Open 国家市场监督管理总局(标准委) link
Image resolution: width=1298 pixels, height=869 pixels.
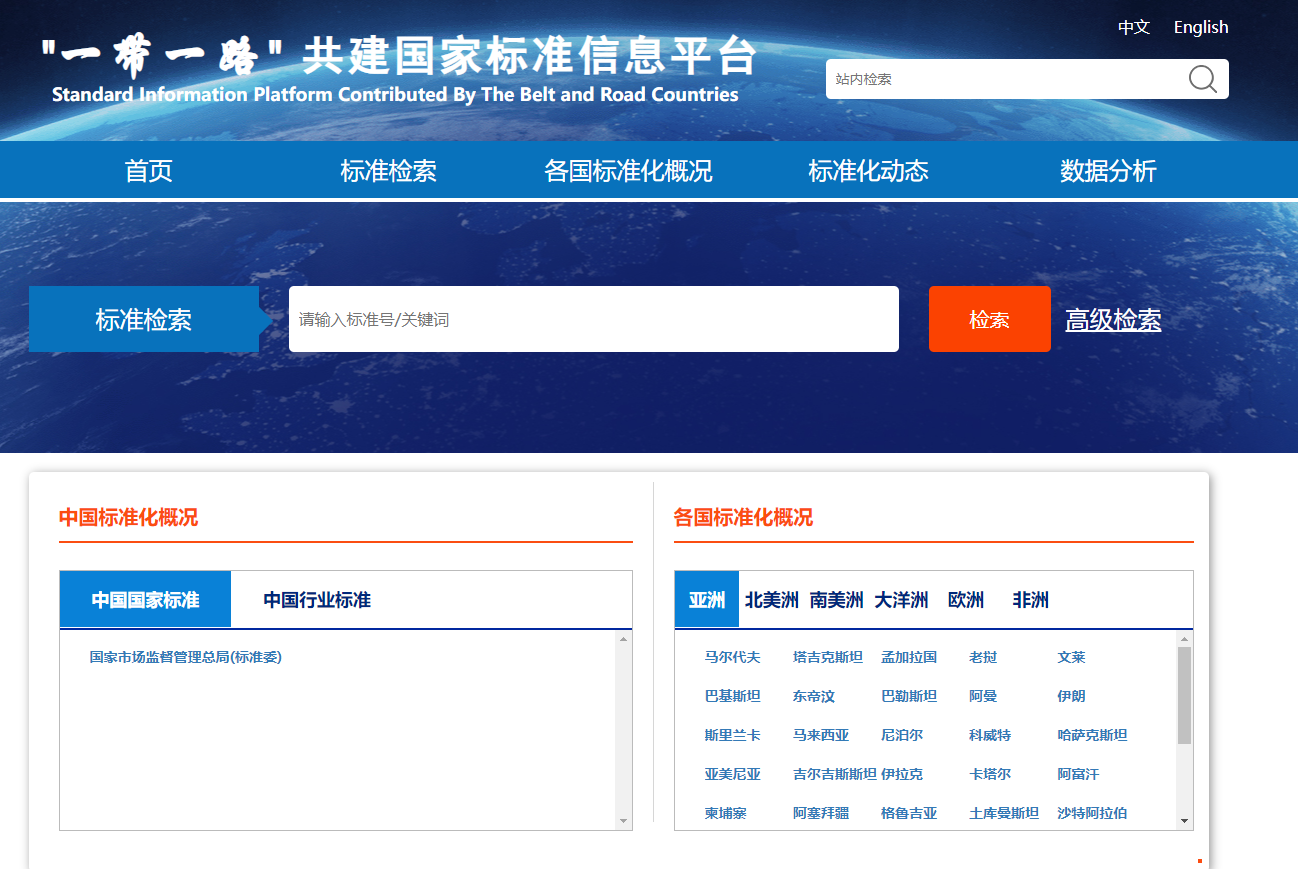click(x=186, y=657)
